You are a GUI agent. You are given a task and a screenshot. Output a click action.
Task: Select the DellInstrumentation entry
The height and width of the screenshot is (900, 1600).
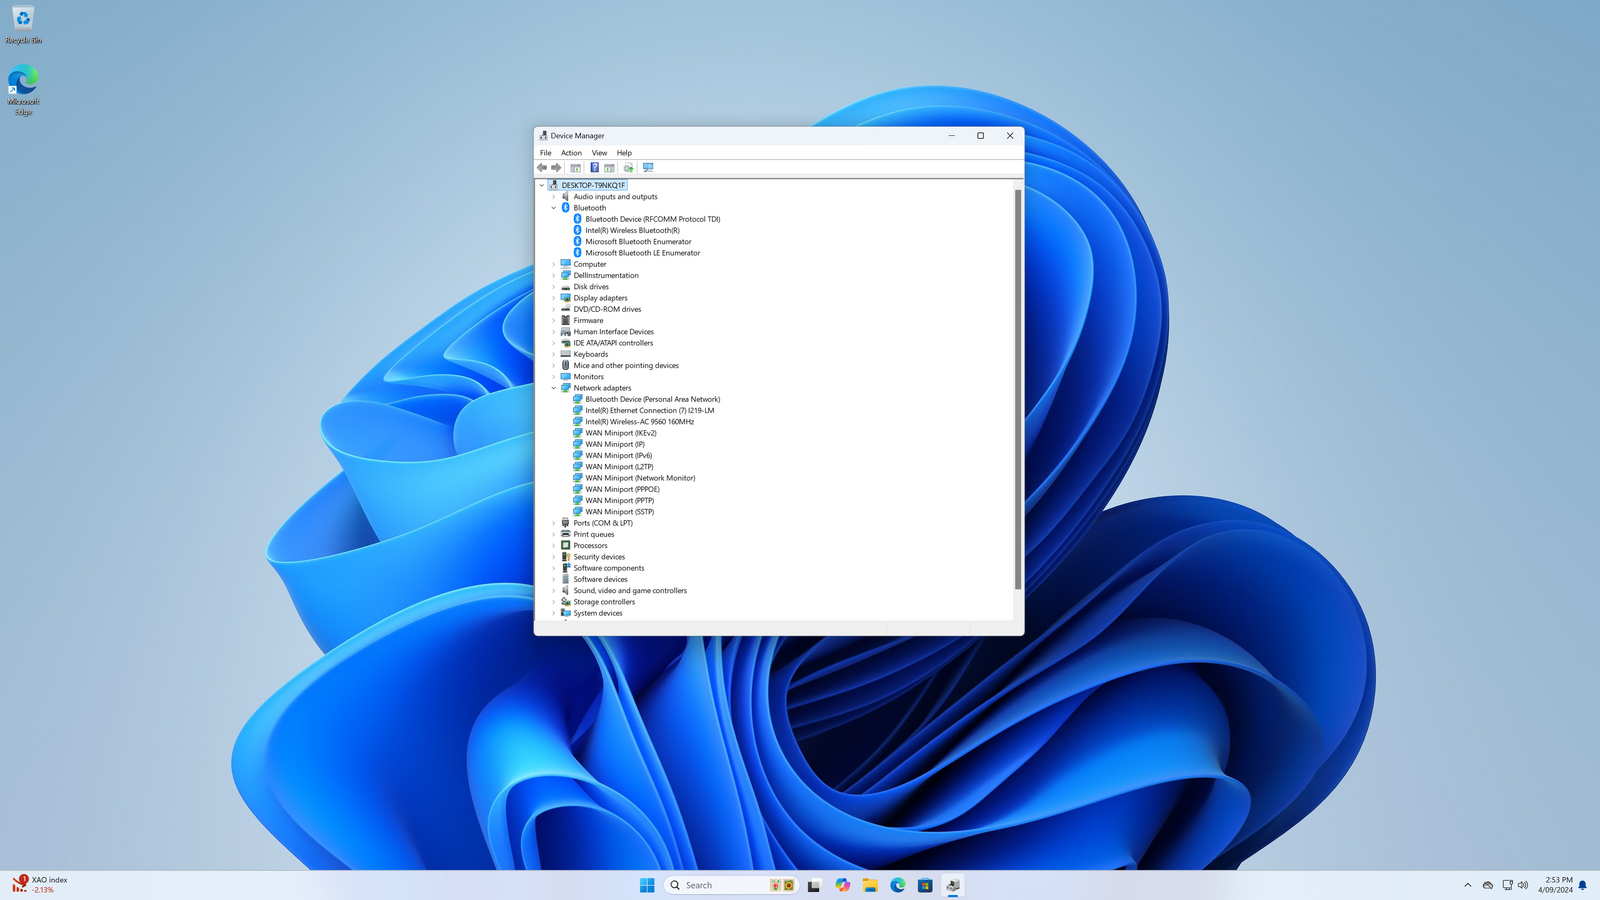point(606,276)
